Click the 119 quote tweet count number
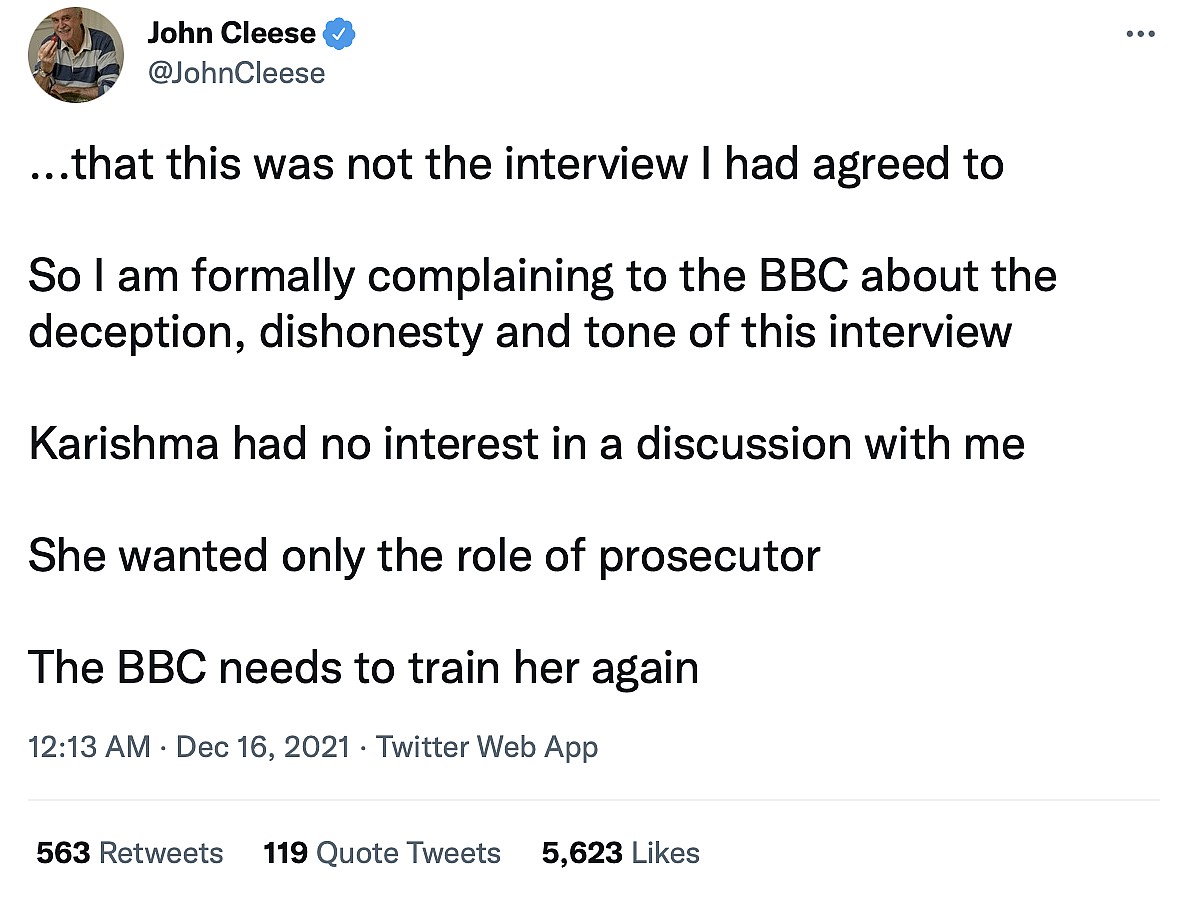 pyautogui.click(x=285, y=853)
